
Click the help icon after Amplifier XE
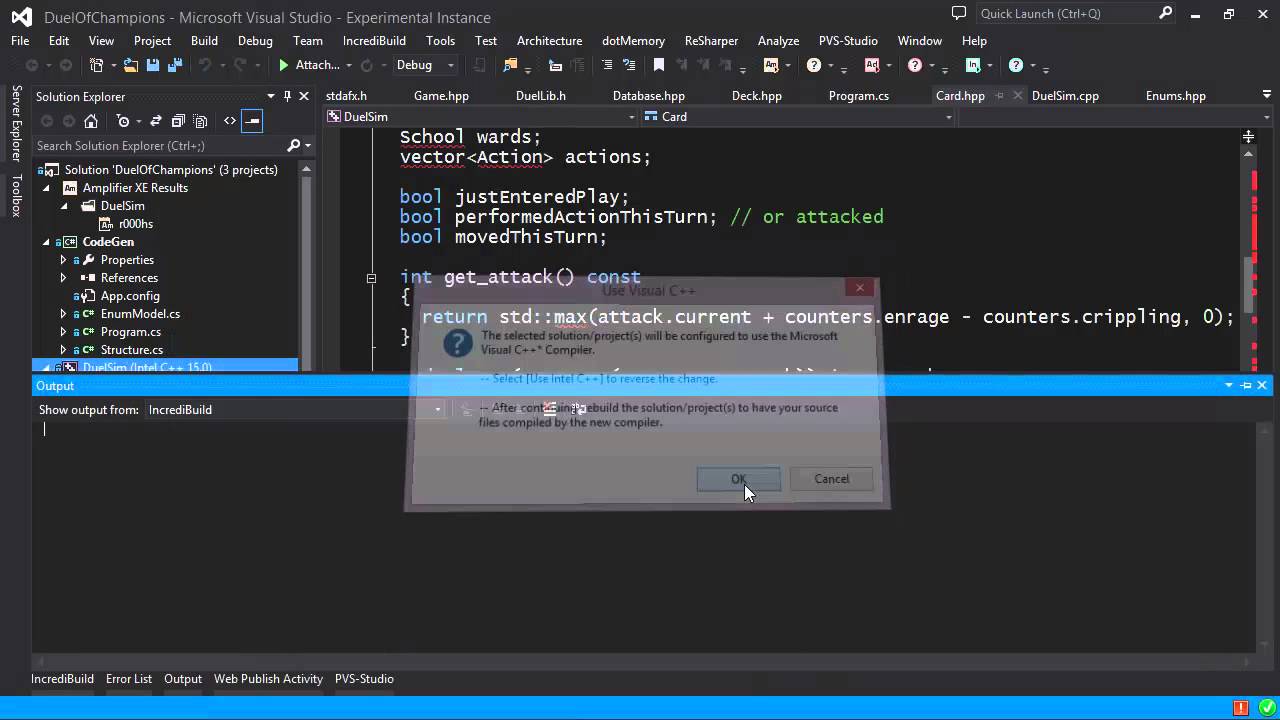(x=814, y=65)
